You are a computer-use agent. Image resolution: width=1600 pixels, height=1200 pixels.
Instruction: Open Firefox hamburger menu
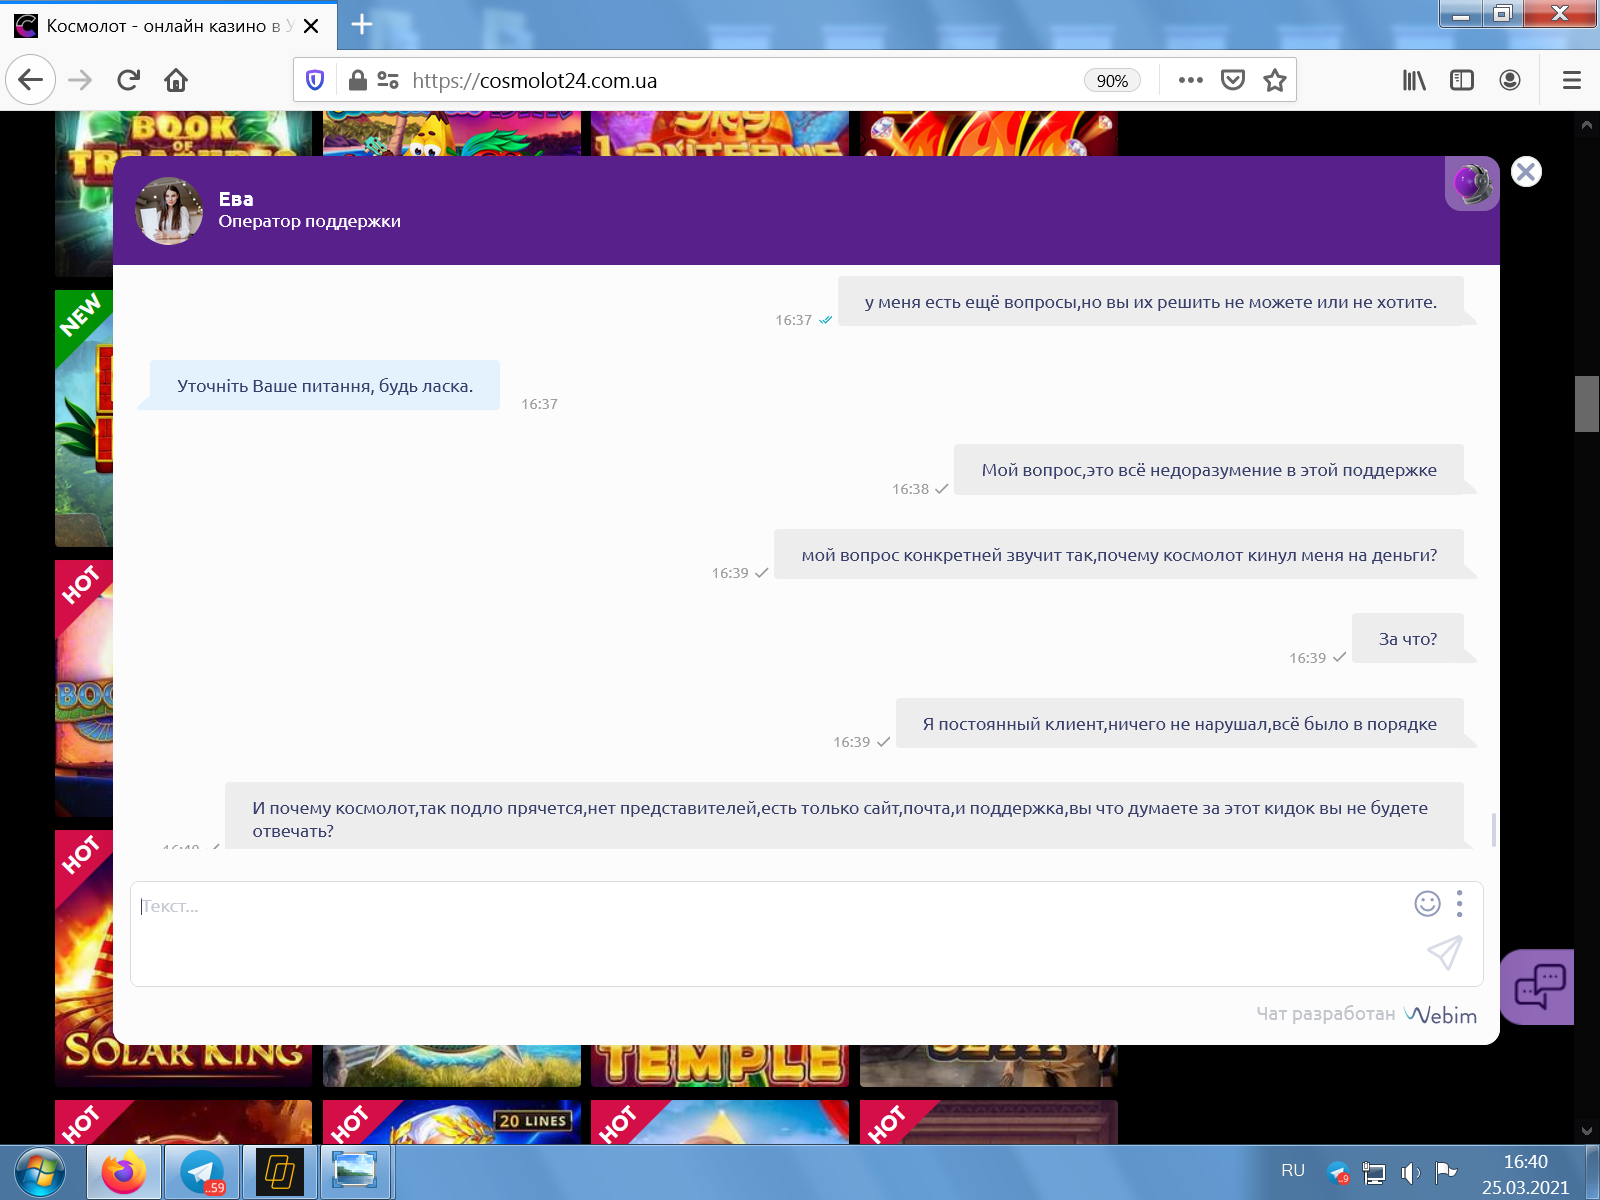pyautogui.click(x=1572, y=80)
